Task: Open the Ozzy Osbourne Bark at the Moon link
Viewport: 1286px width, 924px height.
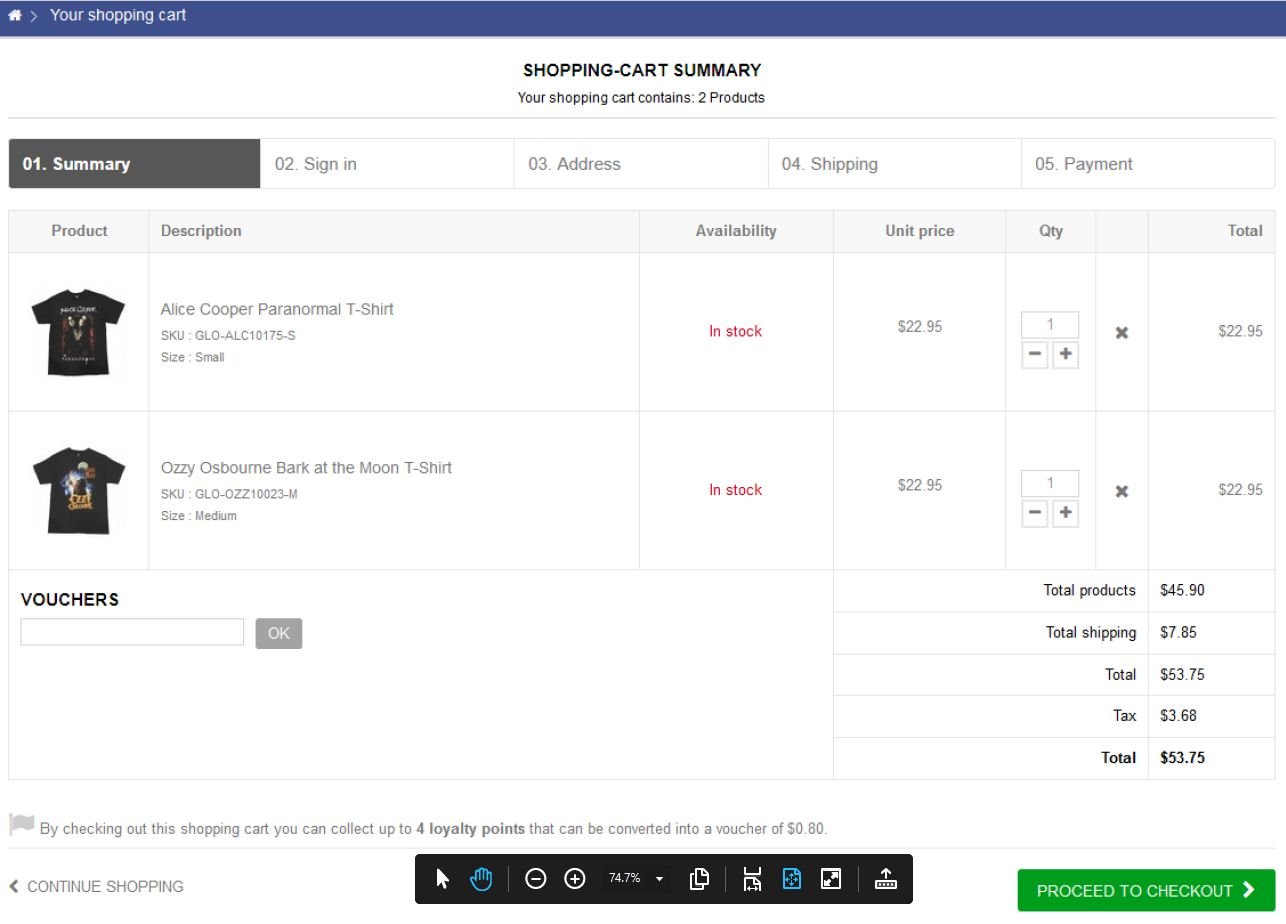Action: click(306, 468)
